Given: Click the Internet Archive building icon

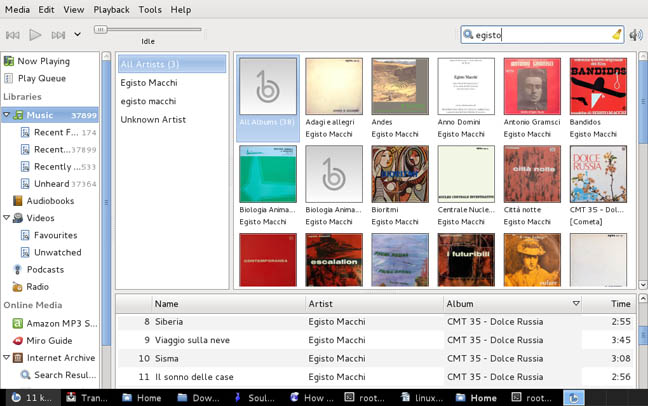Looking at the screenshot, I should [18, 358].
